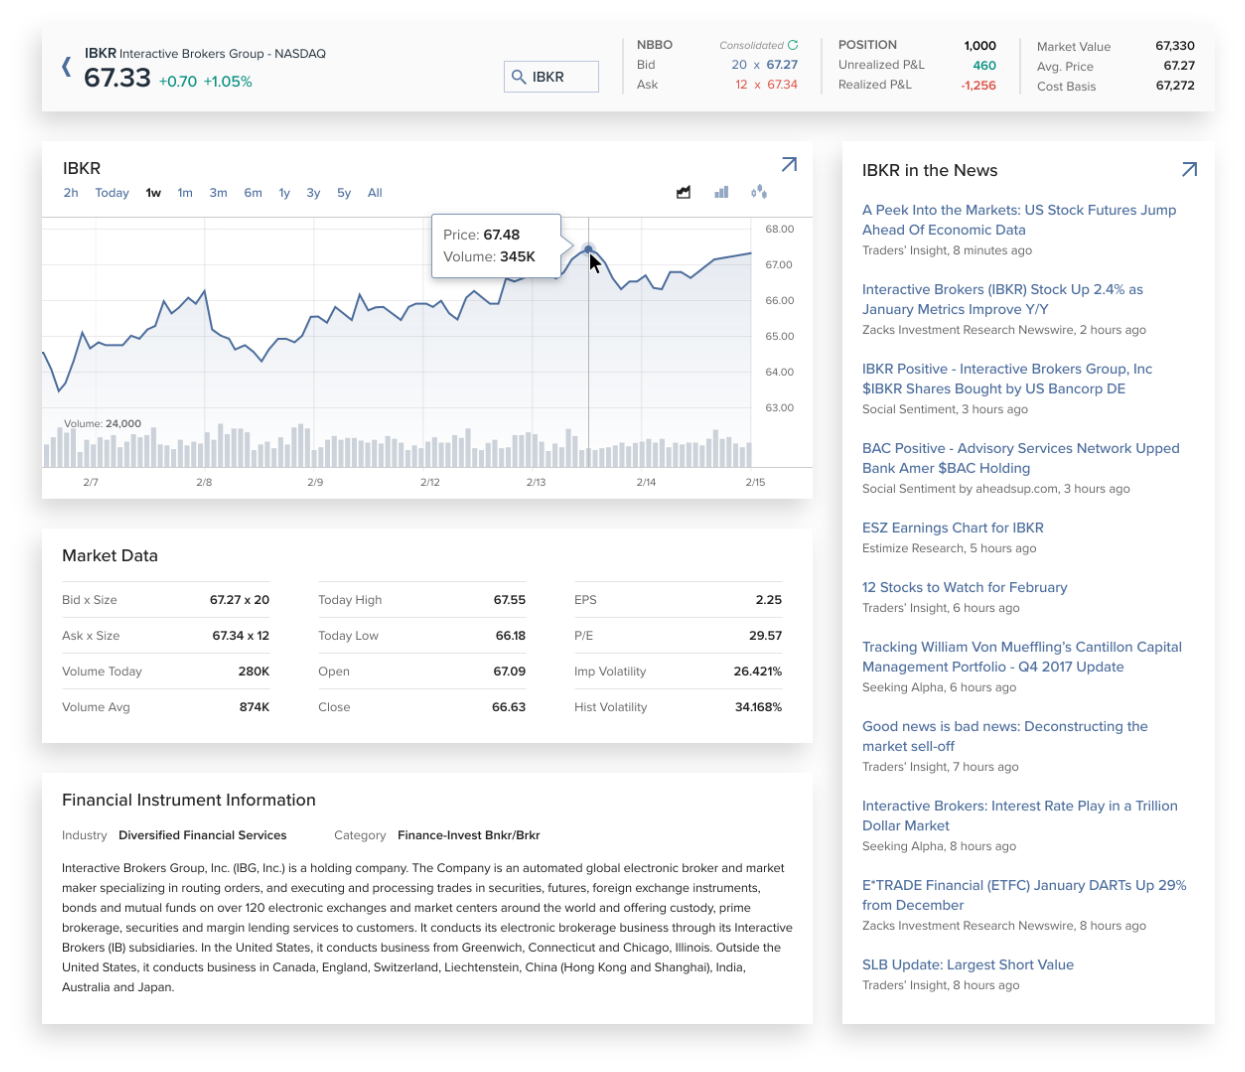Switch to candlestick chart type
Viewport: 1245px width, 1072px height.
759,192
